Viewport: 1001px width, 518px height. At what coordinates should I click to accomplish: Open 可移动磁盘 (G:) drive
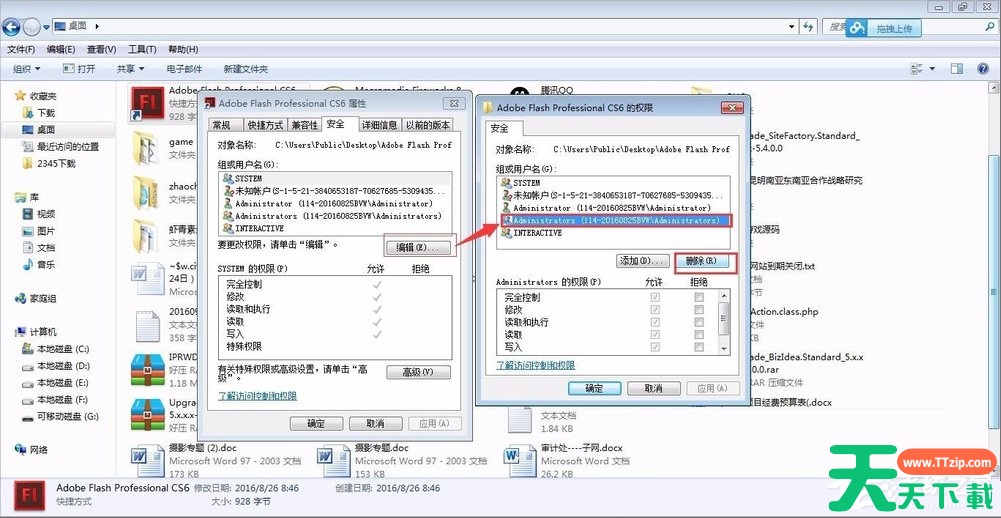61,416
